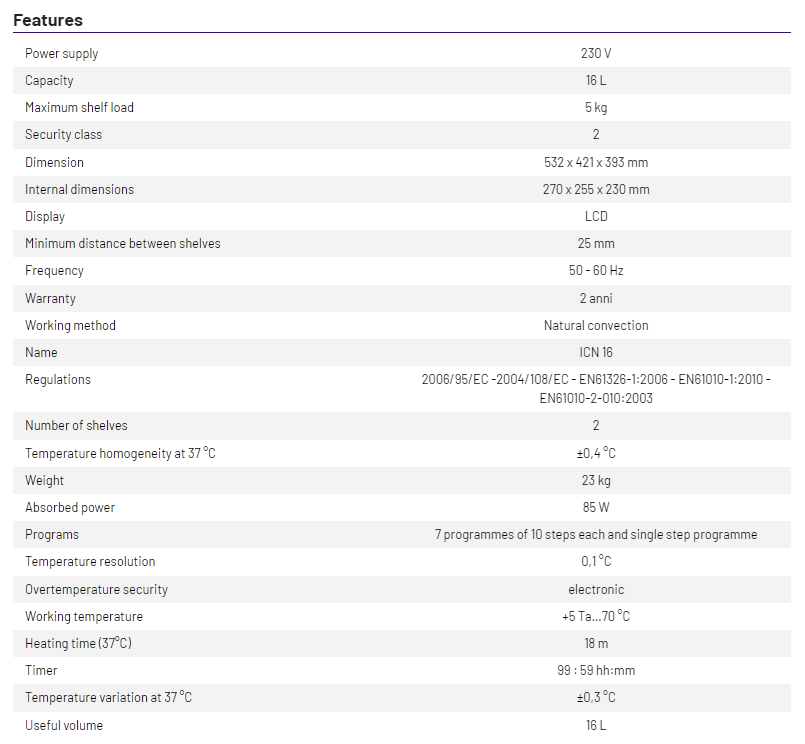Click the 2 anni warranty value
The width and height of the screenshot is (805, 744).
point(595,298)
